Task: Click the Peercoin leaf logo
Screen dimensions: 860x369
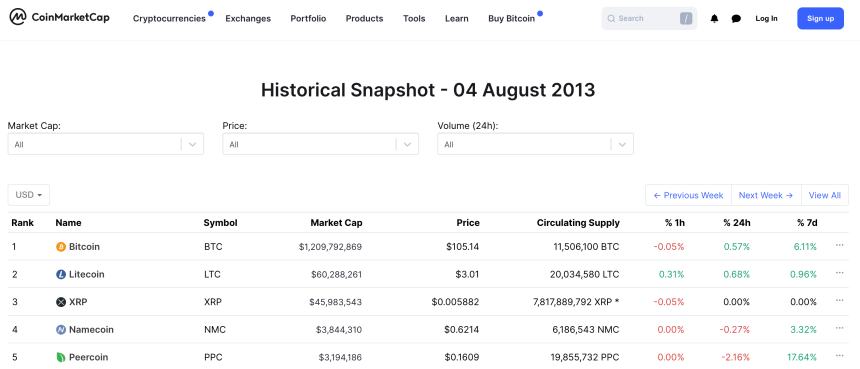Action: click(61, 357)
